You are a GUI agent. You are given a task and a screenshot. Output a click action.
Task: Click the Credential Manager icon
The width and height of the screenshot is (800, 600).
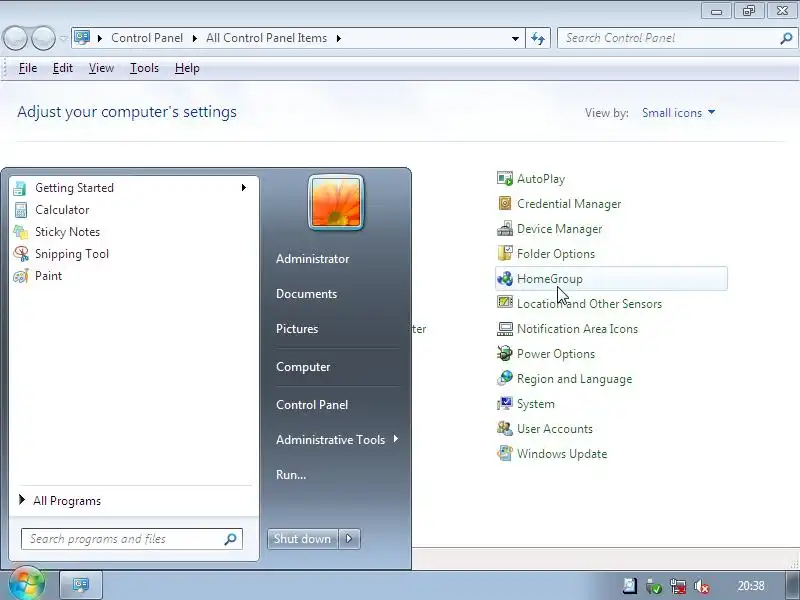point(505,204)
